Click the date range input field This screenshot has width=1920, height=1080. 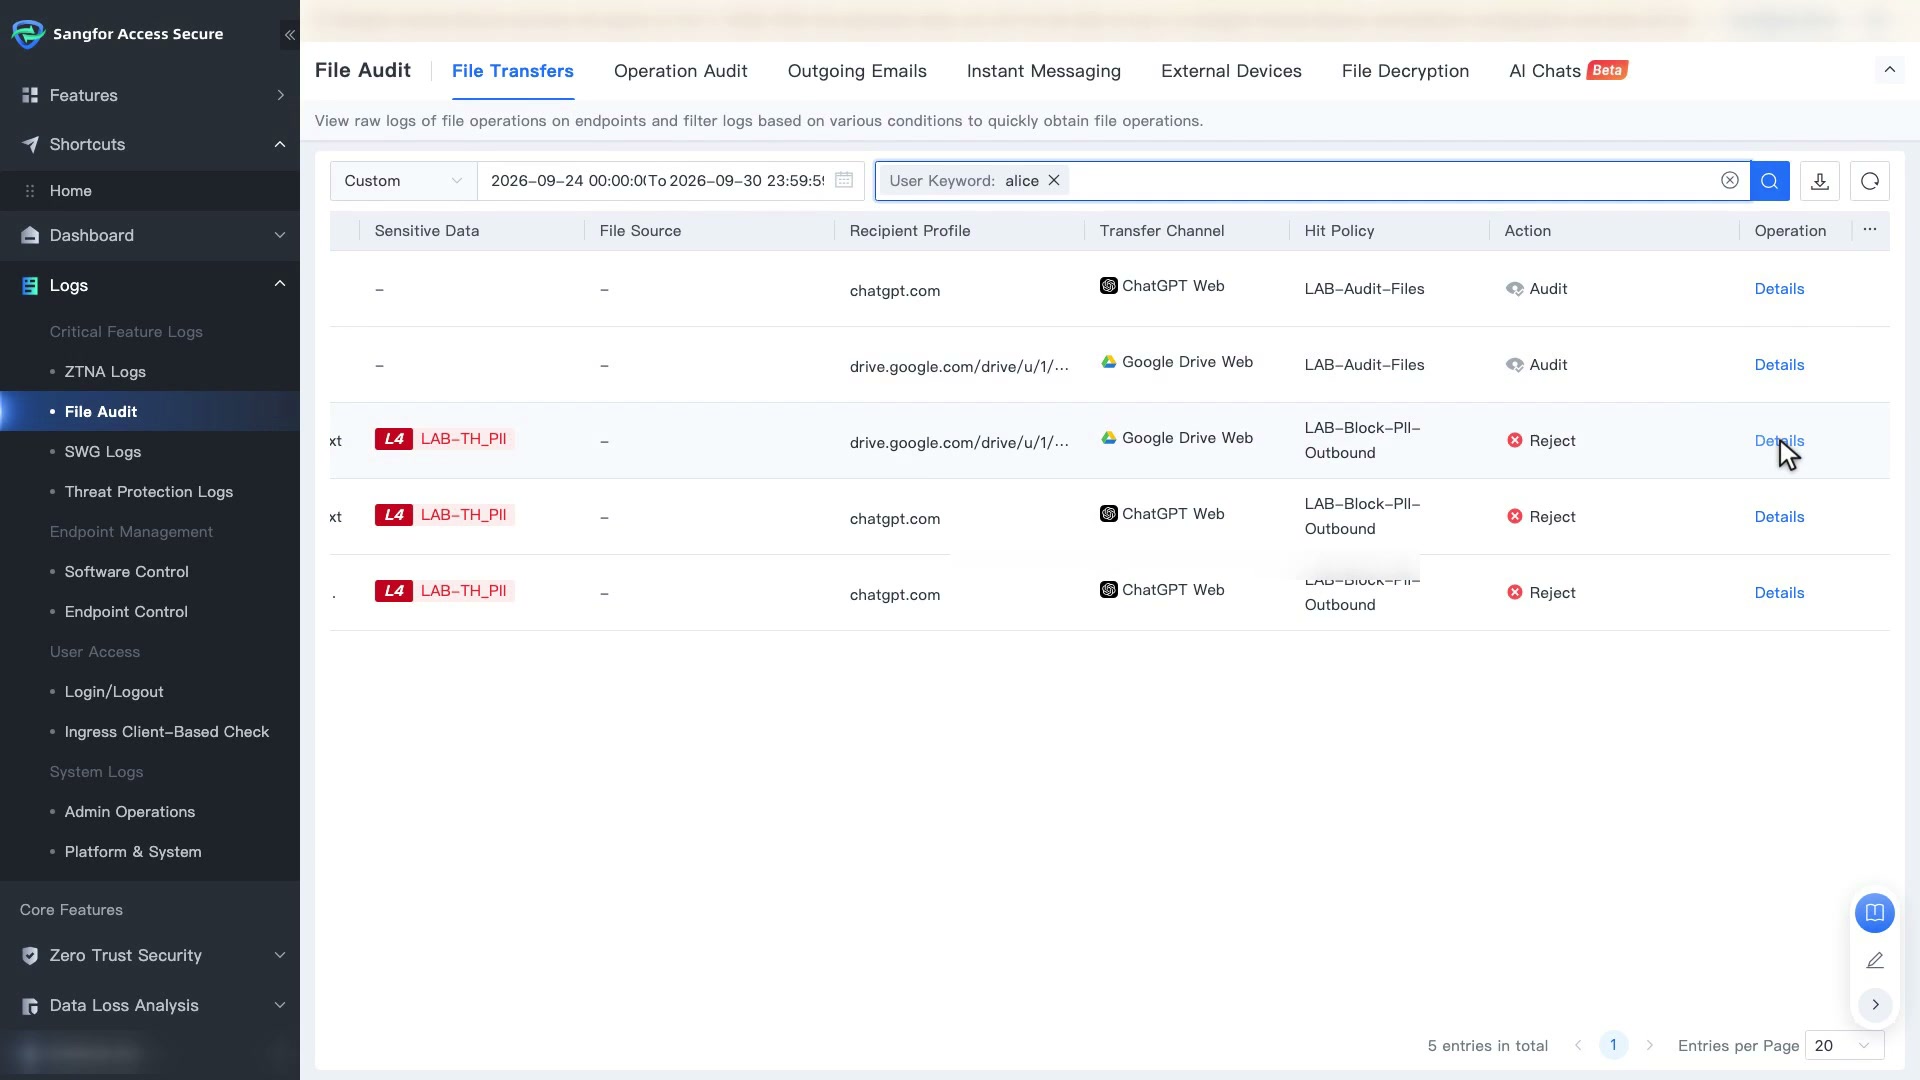pyautogui.click(x=670, y=181)
